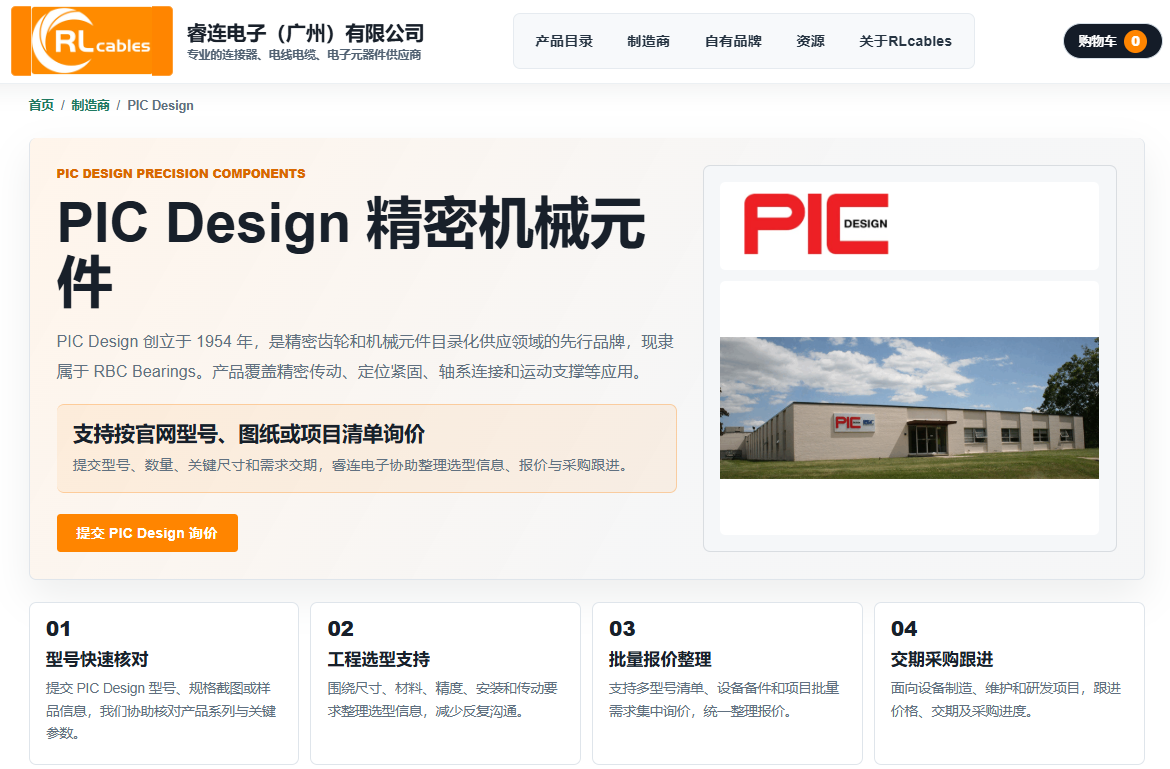The image size is (1170, 769).
Task: Click the cart count badge showing 0
Action: (1135, 41)
